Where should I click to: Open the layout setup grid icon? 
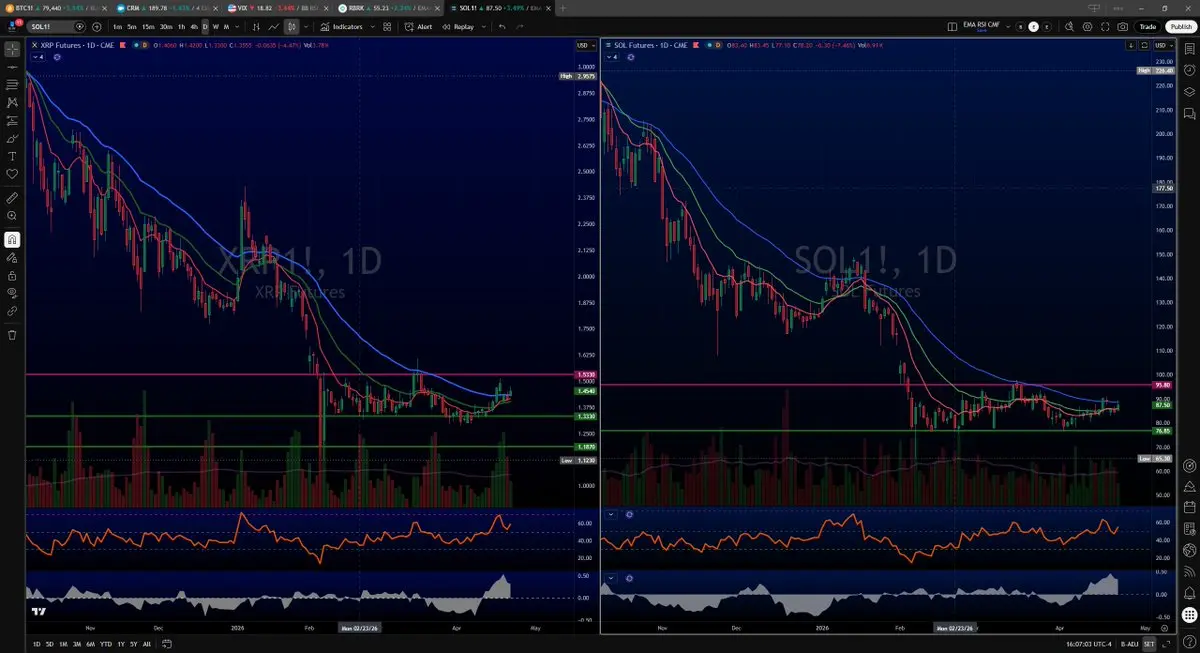coord(951,27)
